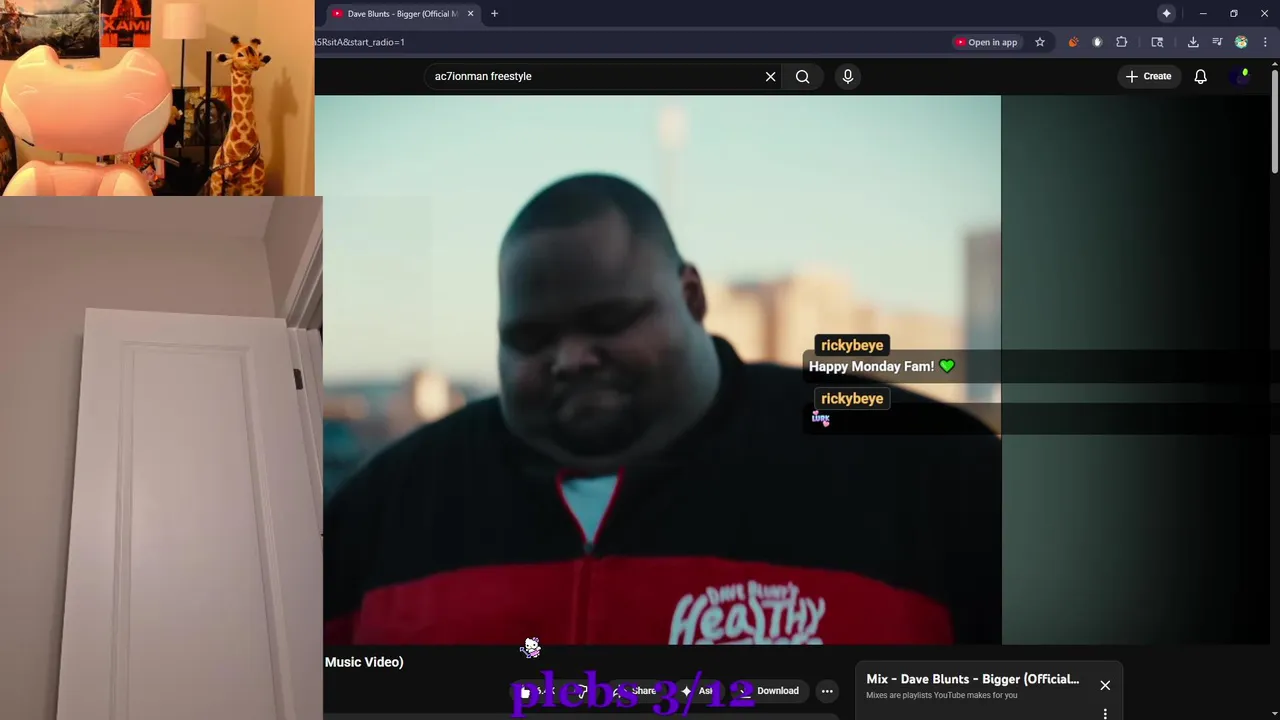The image size is (1280, 720).
Task: Open the Chrome profile avatar
Action: 1241,42
